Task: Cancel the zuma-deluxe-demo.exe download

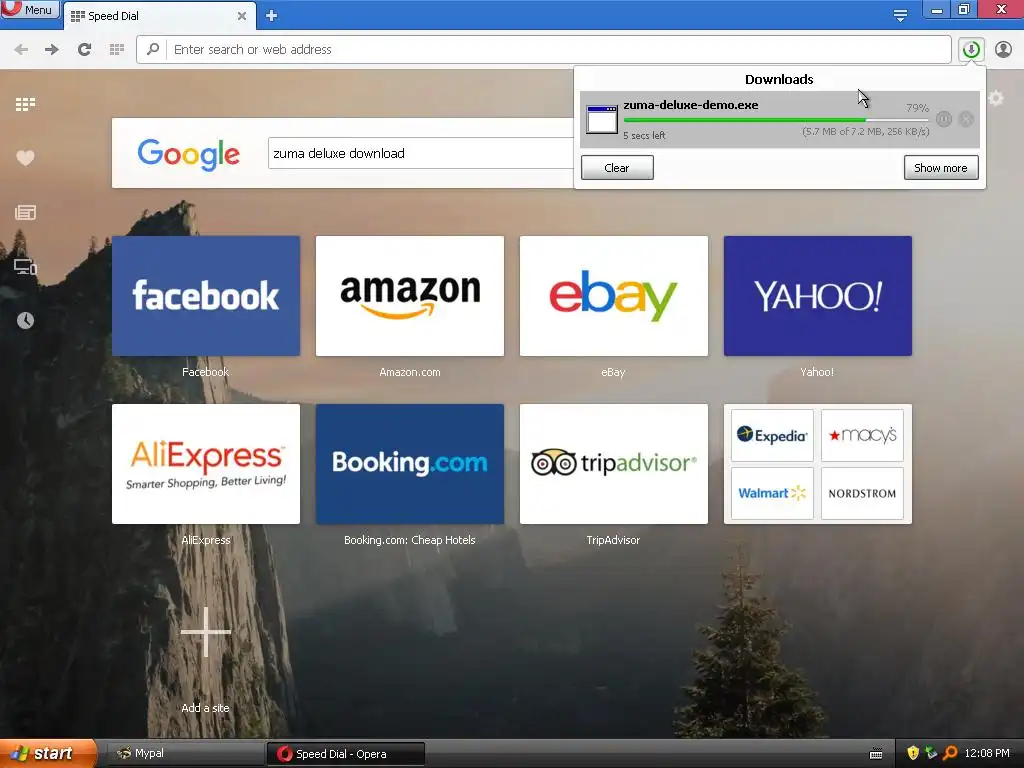Action: tap(967, 119)
